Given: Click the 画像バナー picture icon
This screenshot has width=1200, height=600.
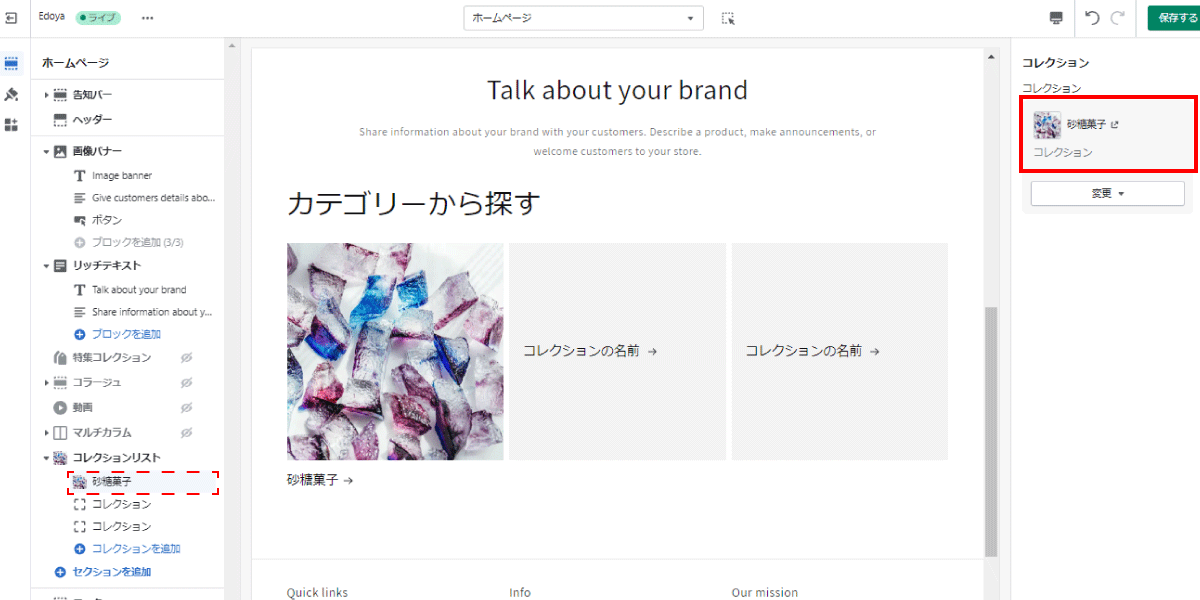Looking at the screenshot, I should coord(60,152).
